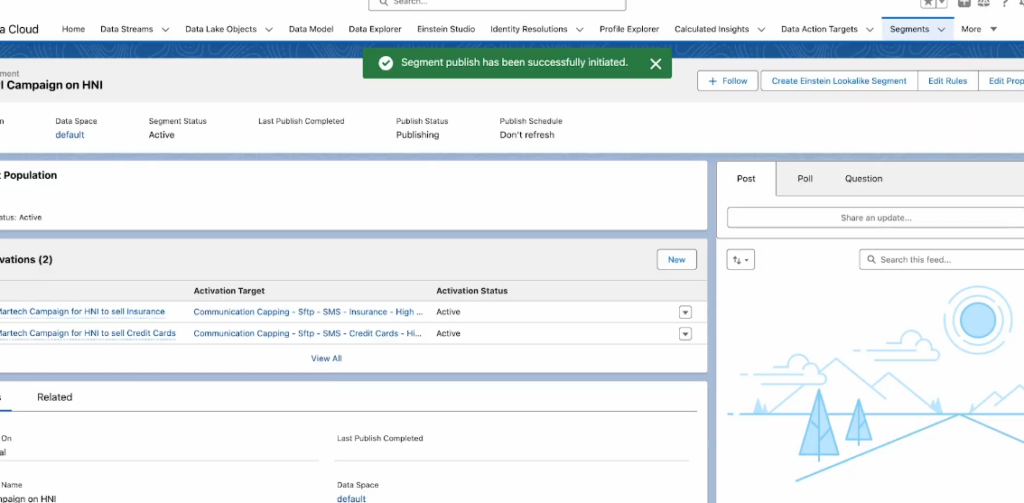This screenshot has height=503, width=1024.
Task: Go to Einstein Studio in navigation
Action: (445, 30)
